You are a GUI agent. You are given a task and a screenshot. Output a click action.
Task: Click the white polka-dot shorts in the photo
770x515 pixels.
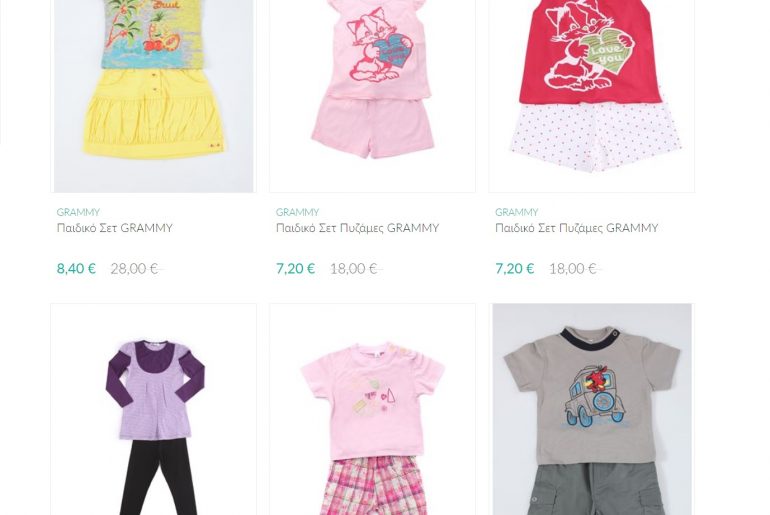[596, 136]
